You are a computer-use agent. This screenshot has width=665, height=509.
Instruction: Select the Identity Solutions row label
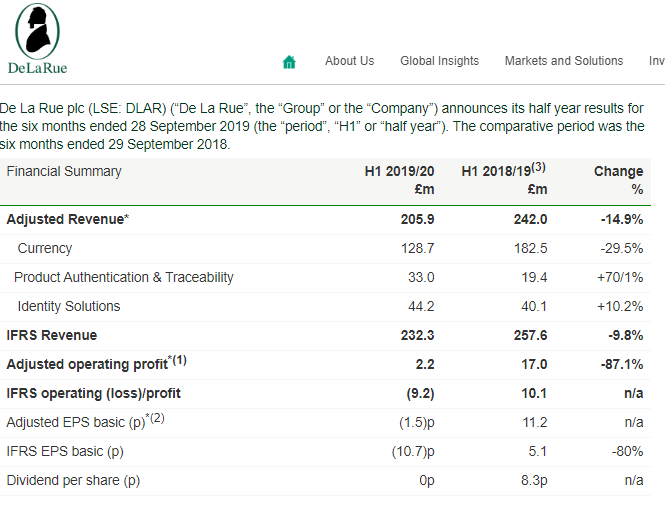coord(68,306)
